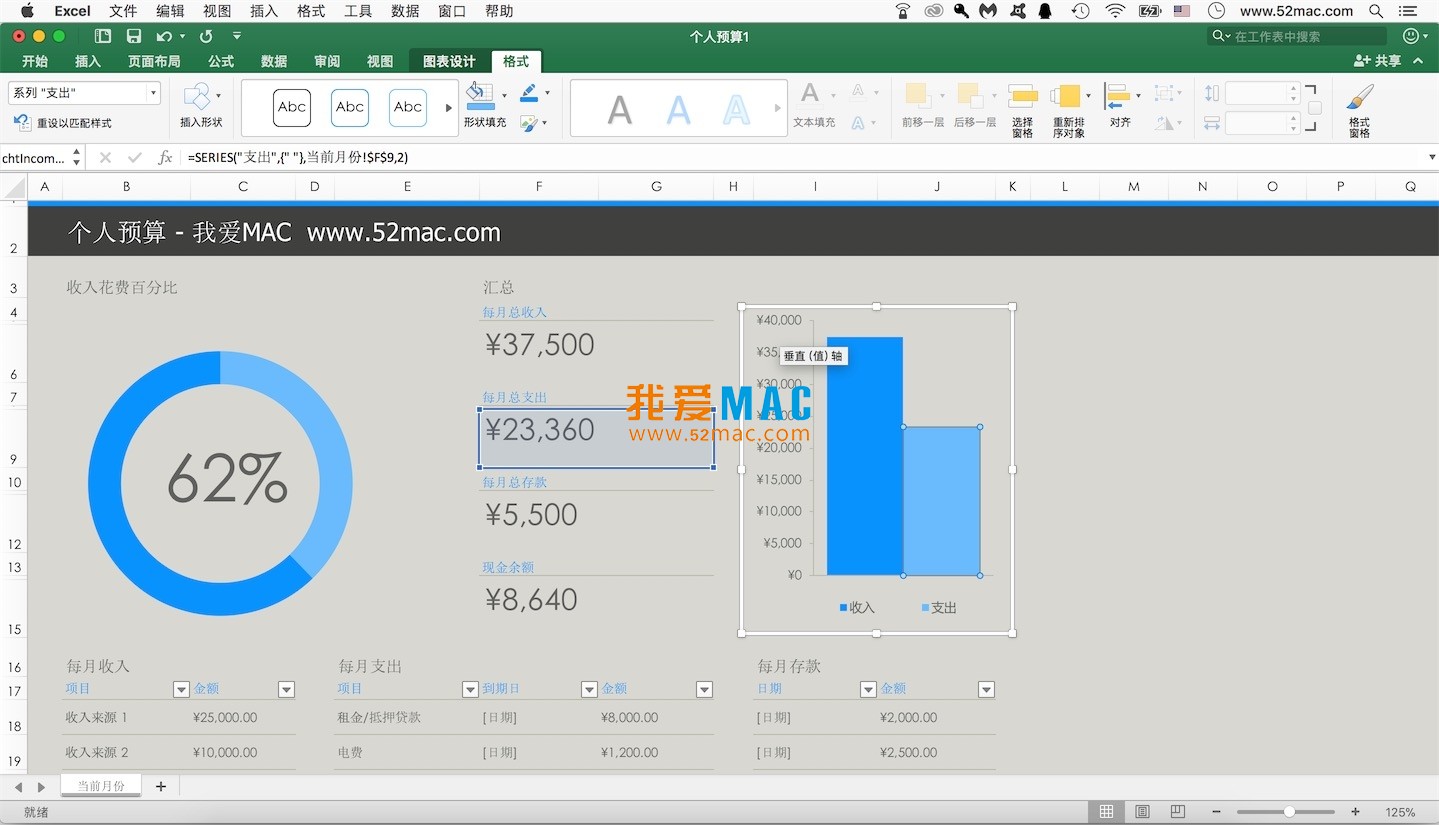Apply the gray shadowed A WordArt style
Viewport: 1439px width, 825px height.
(620, 109)
